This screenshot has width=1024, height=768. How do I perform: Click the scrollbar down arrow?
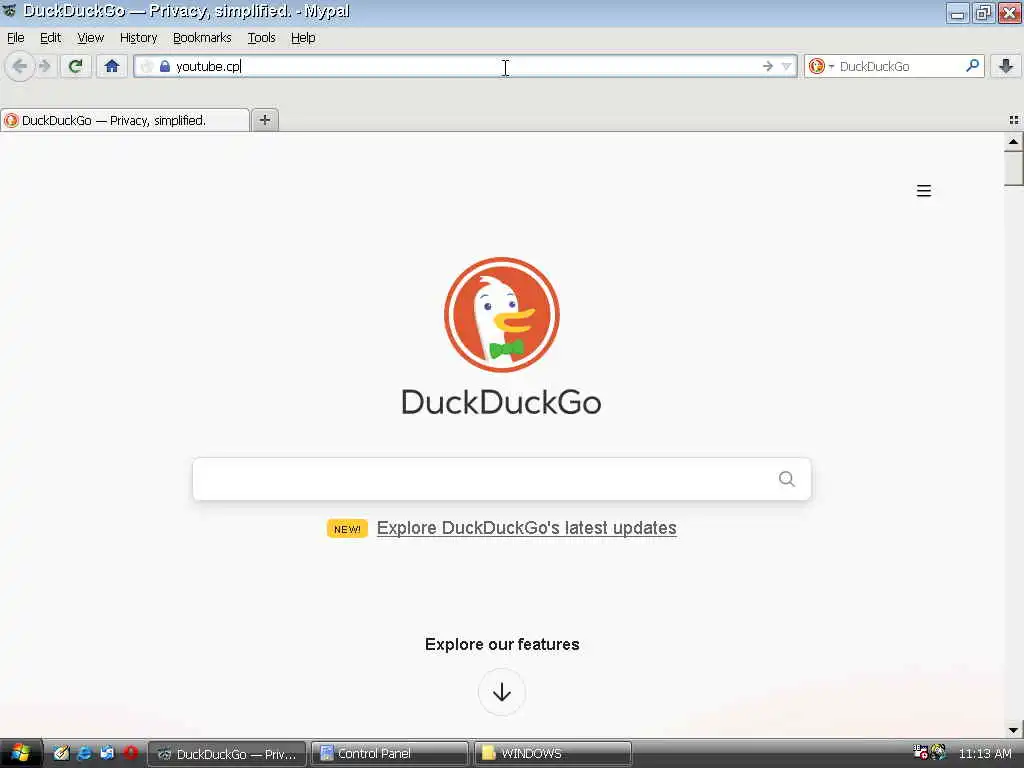(1014, 730)
